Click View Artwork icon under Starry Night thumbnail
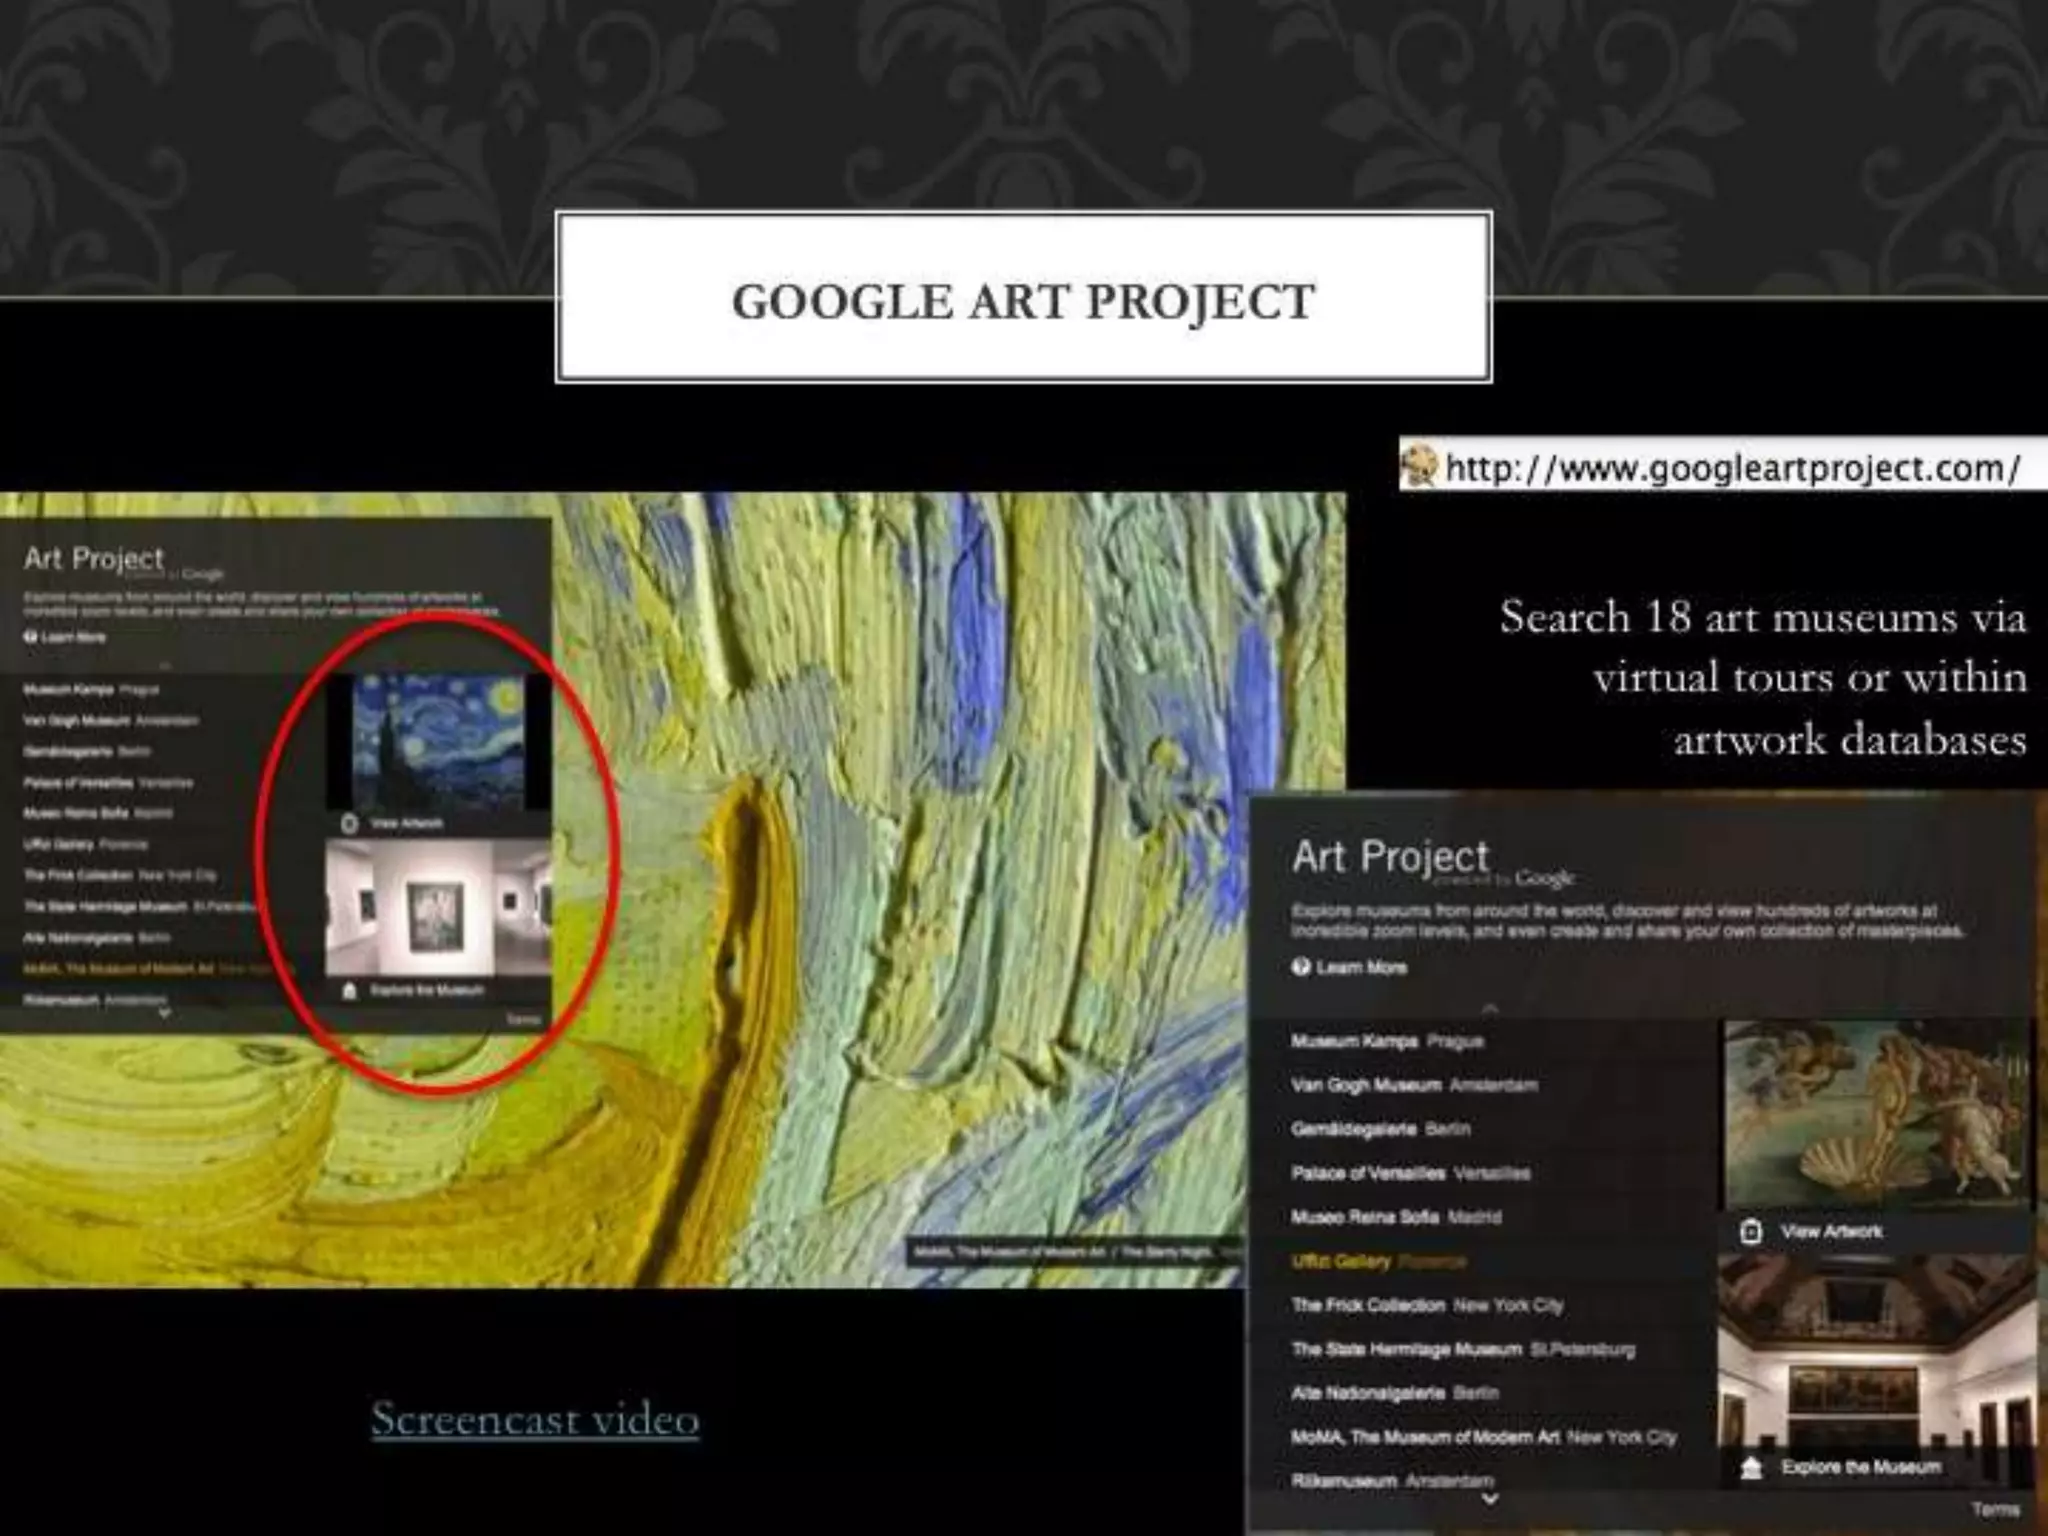 tap(349, 824)
